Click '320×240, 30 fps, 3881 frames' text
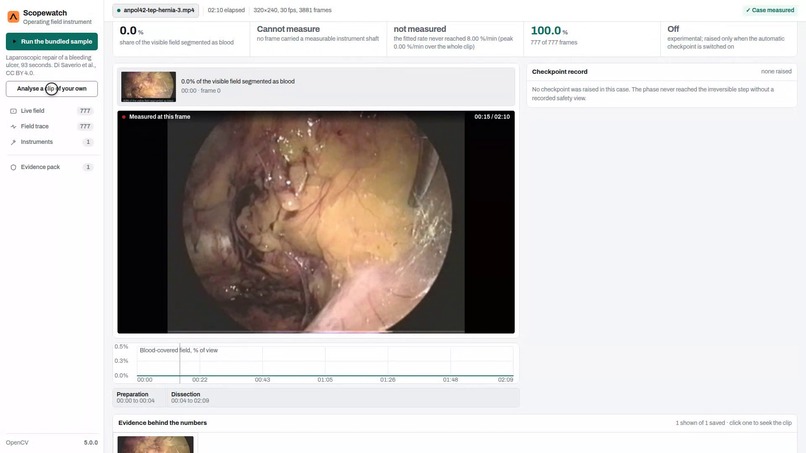The width and height of the screenshot is (806, 453). 292,10
